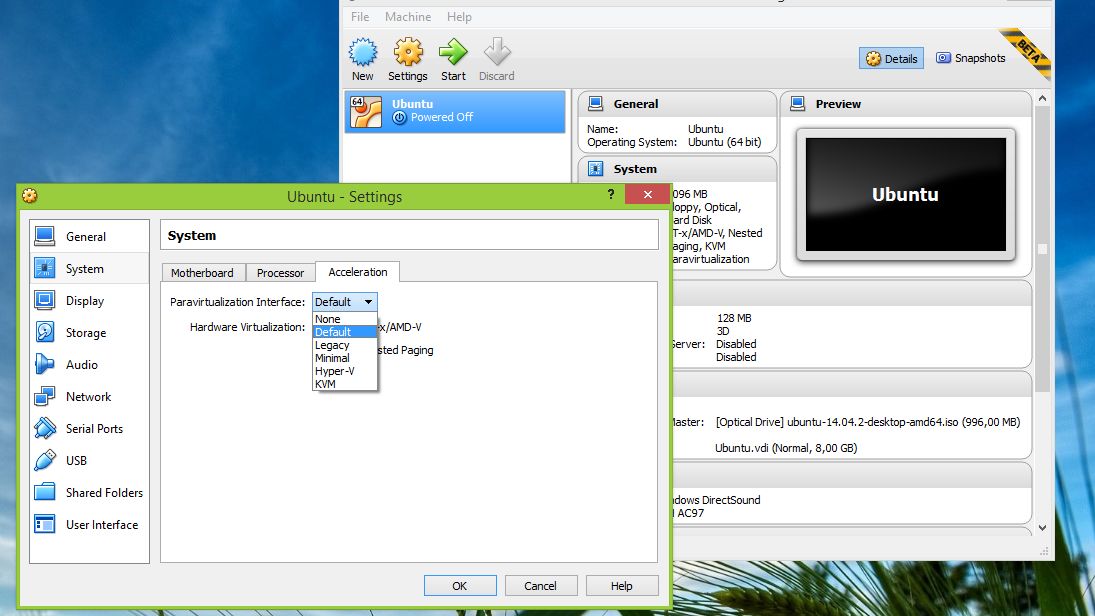Click the Ubuntu.vdi storage entry

point(786,448)
